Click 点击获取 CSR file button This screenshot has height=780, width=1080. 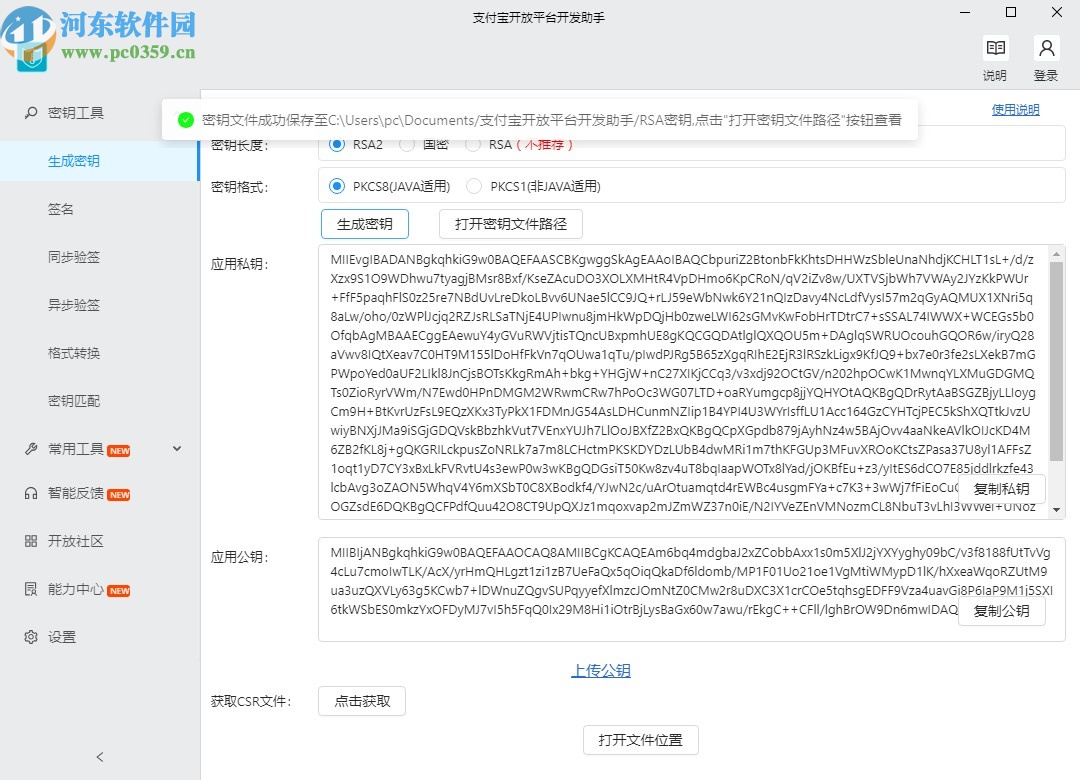coord(362,701)
